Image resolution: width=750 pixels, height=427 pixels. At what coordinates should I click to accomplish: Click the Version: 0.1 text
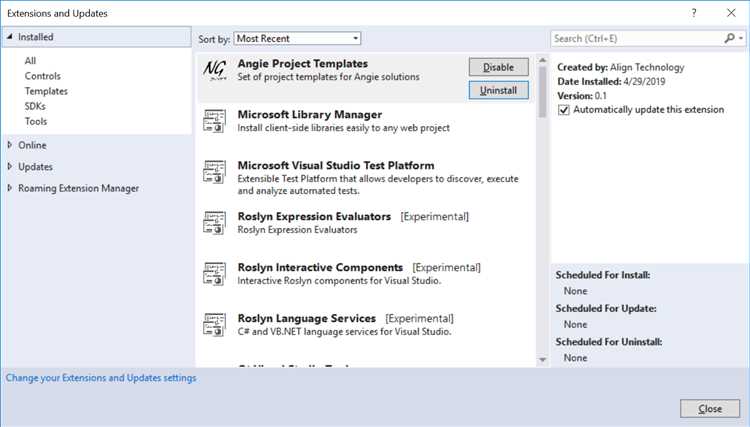pyautogui.click(x=582, y=96)
